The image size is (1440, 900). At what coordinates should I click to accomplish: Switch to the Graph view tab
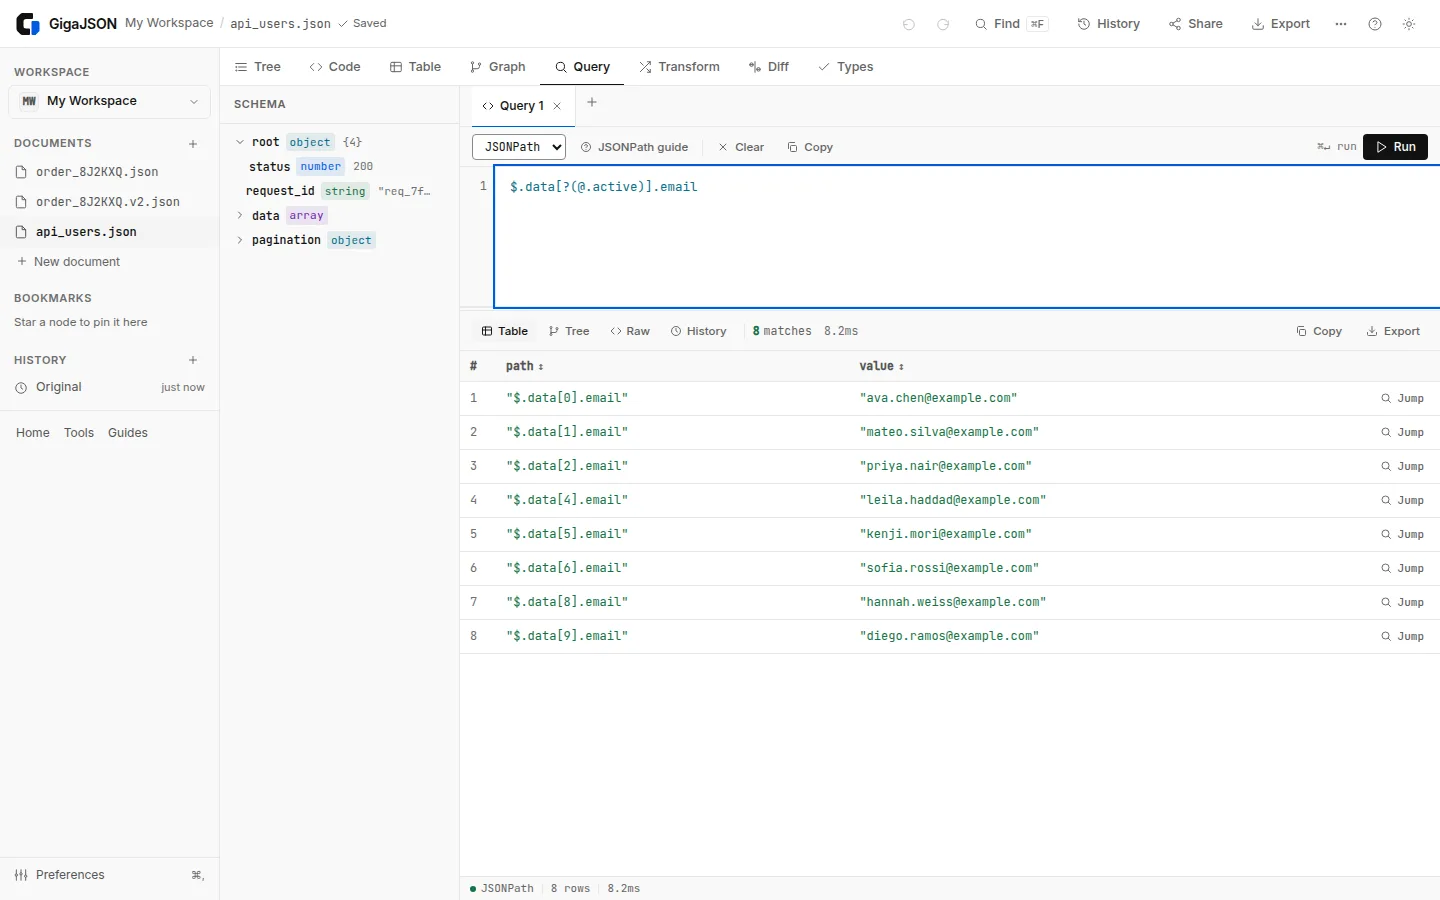point(498,67)
